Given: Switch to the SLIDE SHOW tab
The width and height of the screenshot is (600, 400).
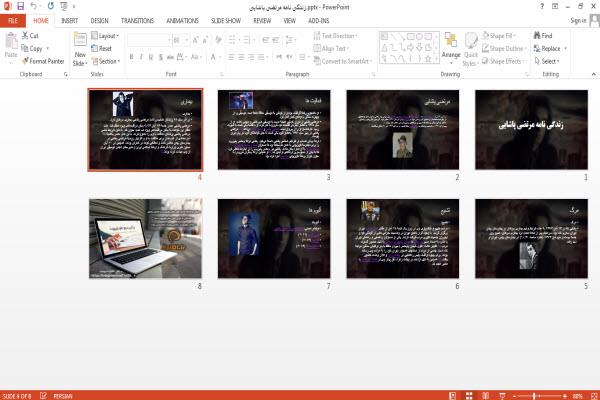Looking at the screenshot, I should click(226, 21).
